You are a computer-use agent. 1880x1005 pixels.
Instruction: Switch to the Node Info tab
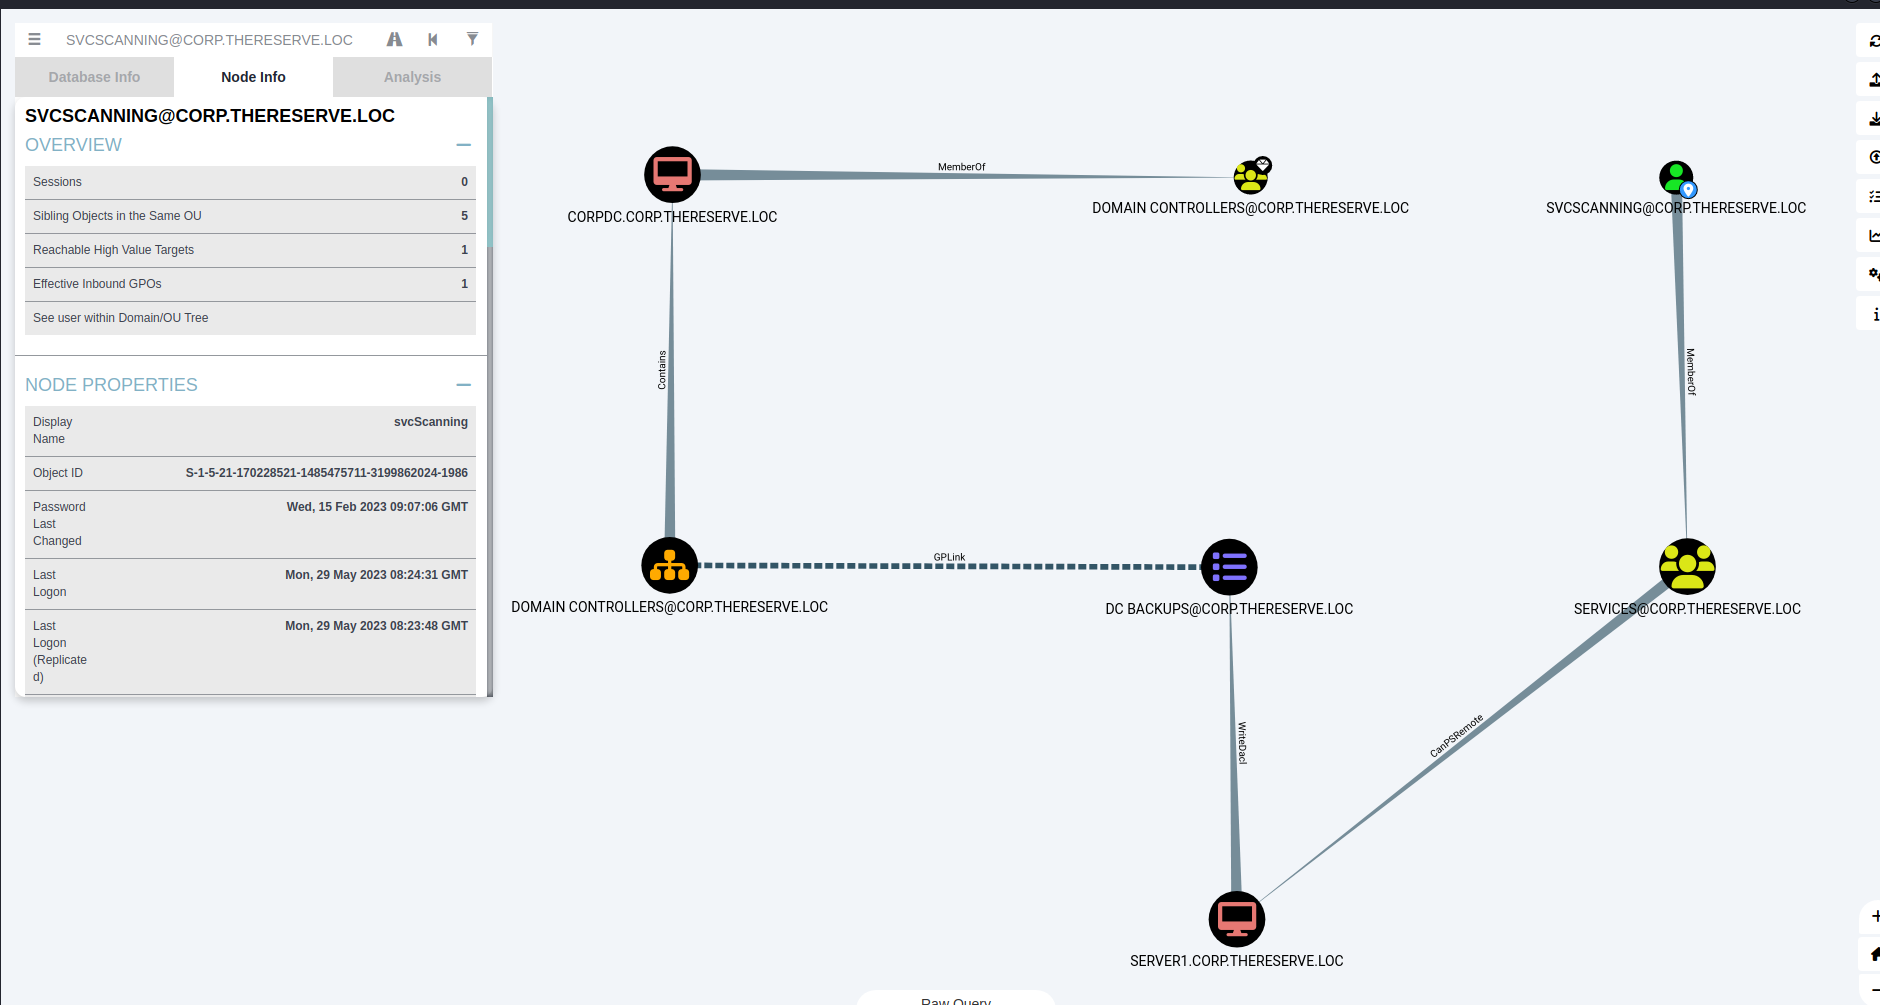[x=253, y=77]
